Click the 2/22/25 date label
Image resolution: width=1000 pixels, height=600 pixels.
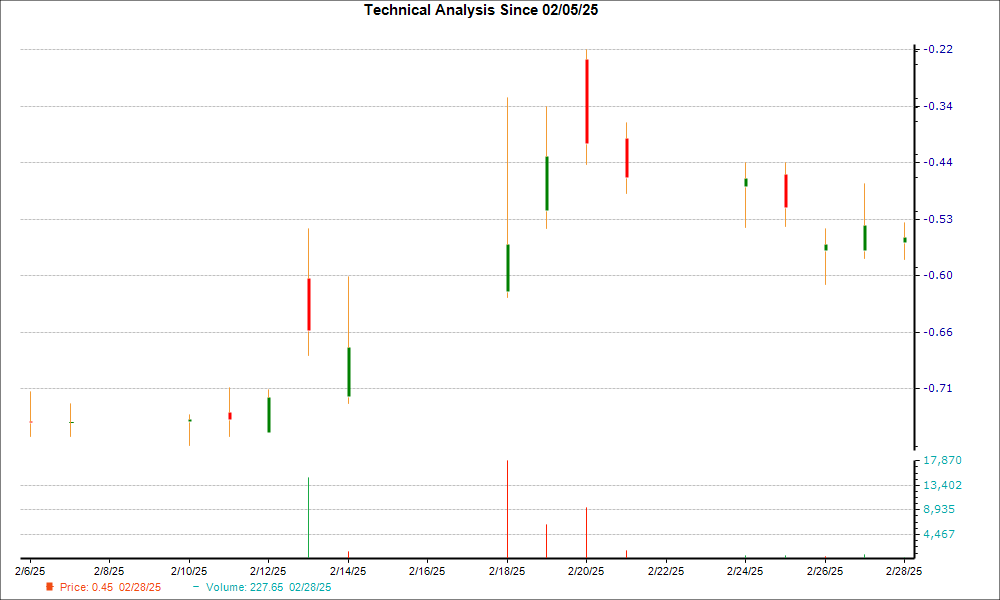pos(666,571)
